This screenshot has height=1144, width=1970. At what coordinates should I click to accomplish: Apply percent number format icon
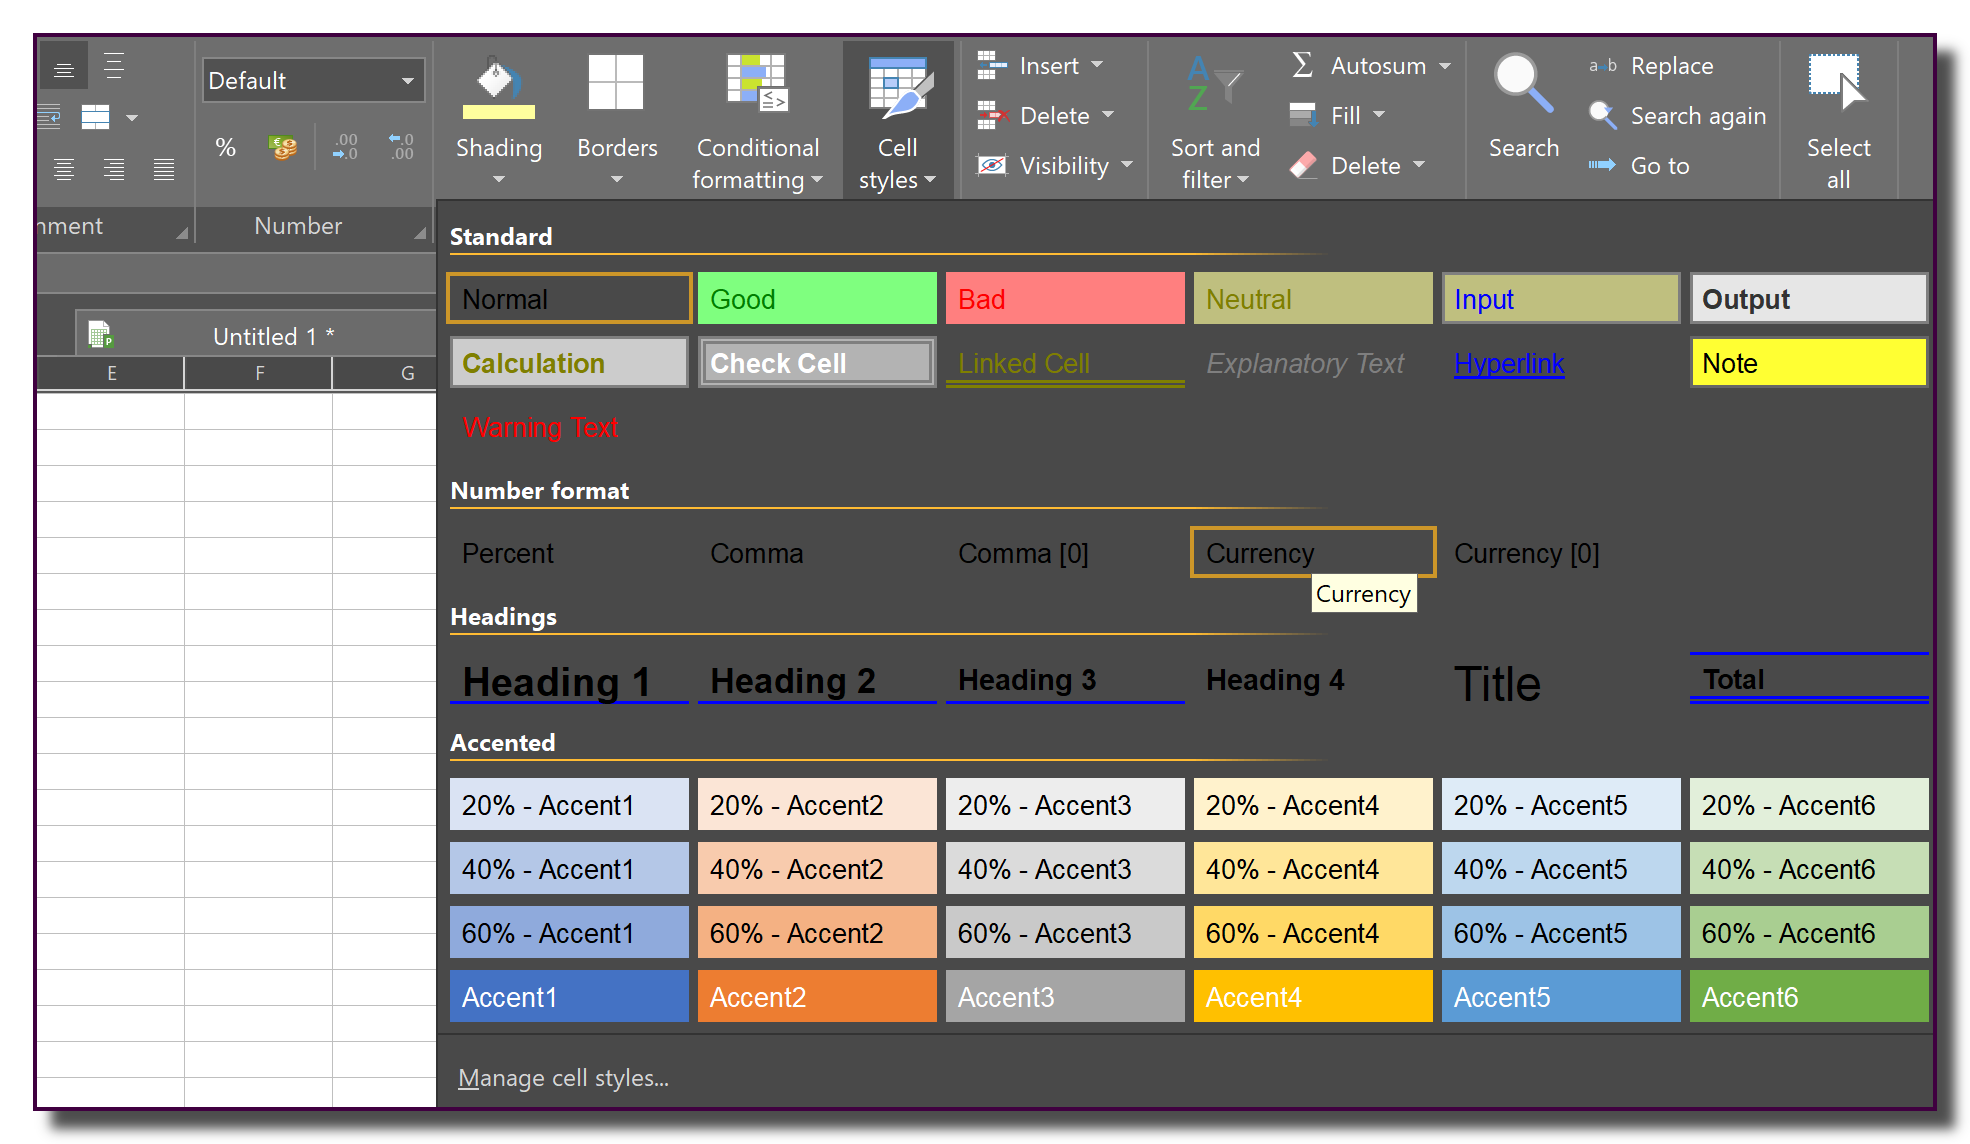(226, 148)
